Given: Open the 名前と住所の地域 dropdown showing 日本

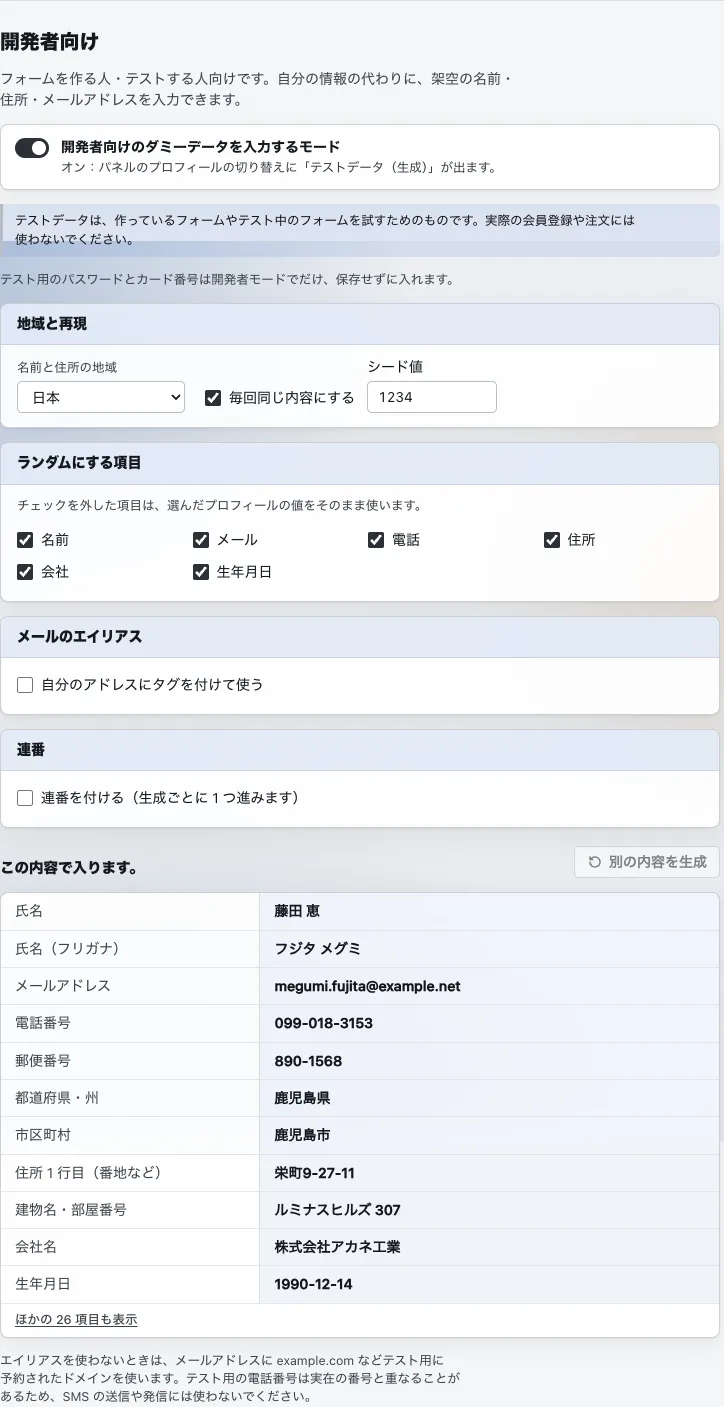Looking at the screenshot, I should (101, 397).
